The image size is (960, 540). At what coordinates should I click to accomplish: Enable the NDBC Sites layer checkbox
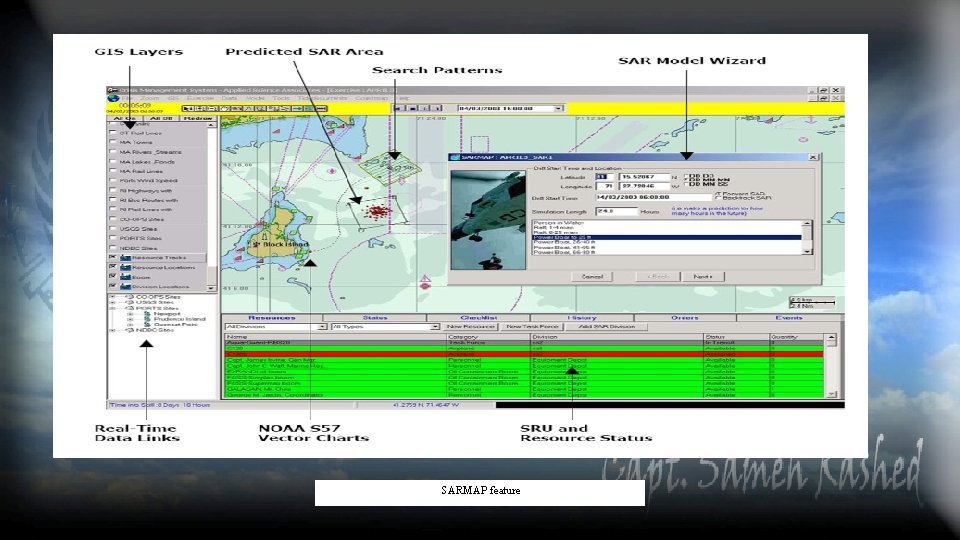tap(113, 248)
